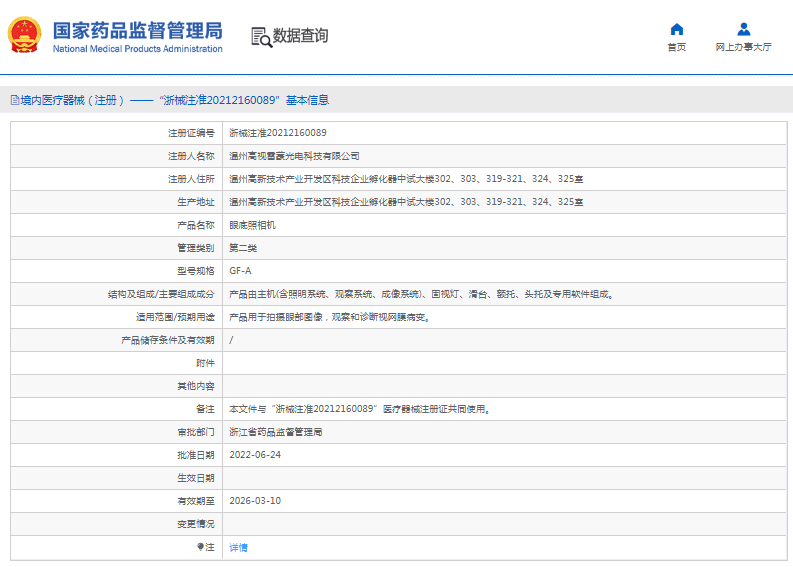Click approving department 浙江省药品监督管理局 cell

(x=276, y=432)
